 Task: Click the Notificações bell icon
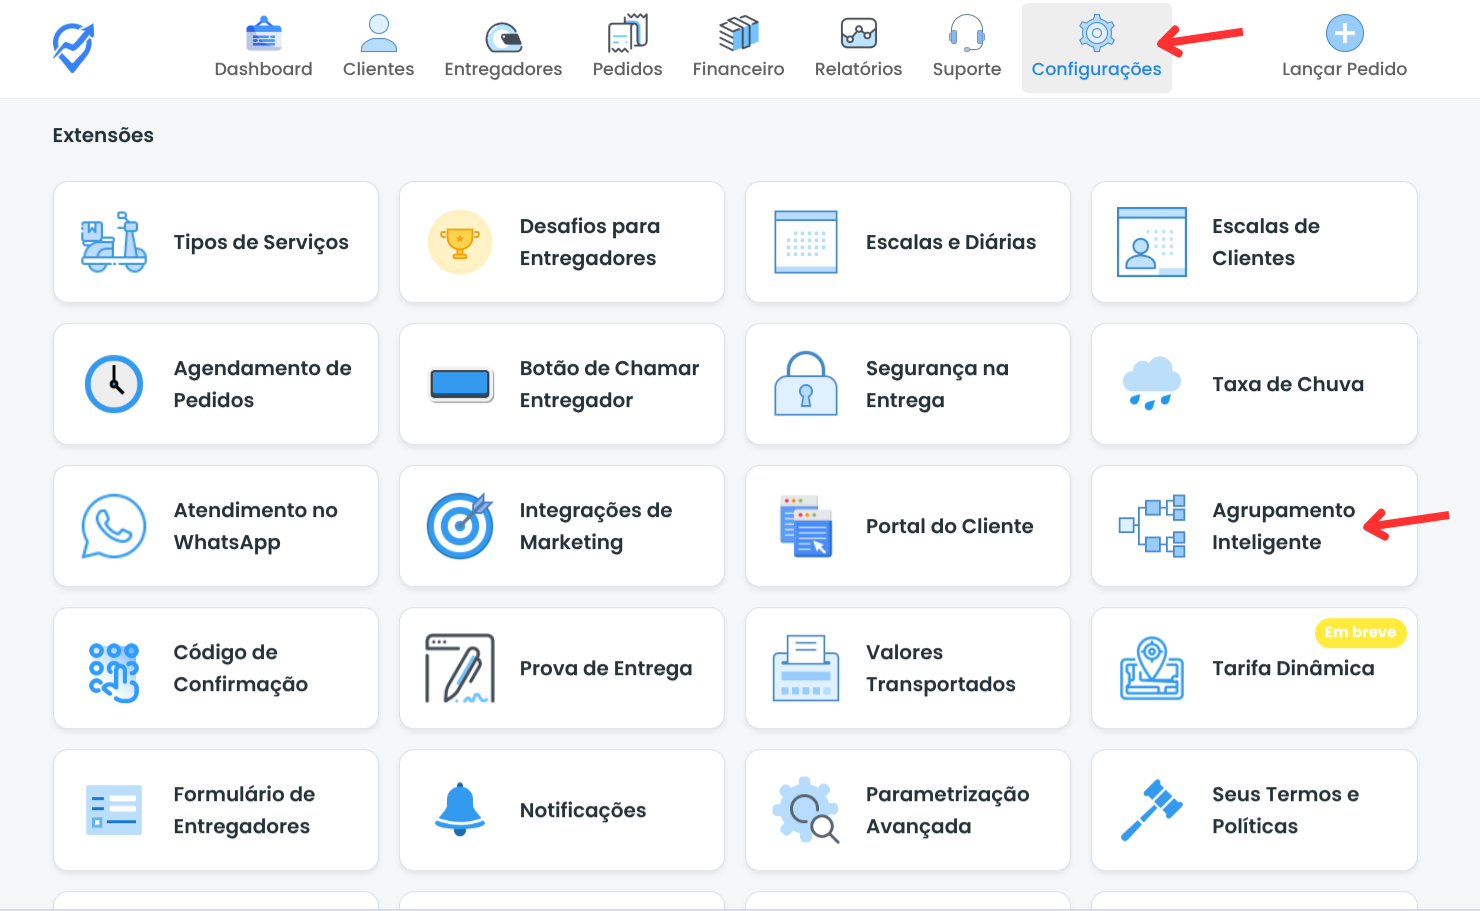(x=460, y=809)
